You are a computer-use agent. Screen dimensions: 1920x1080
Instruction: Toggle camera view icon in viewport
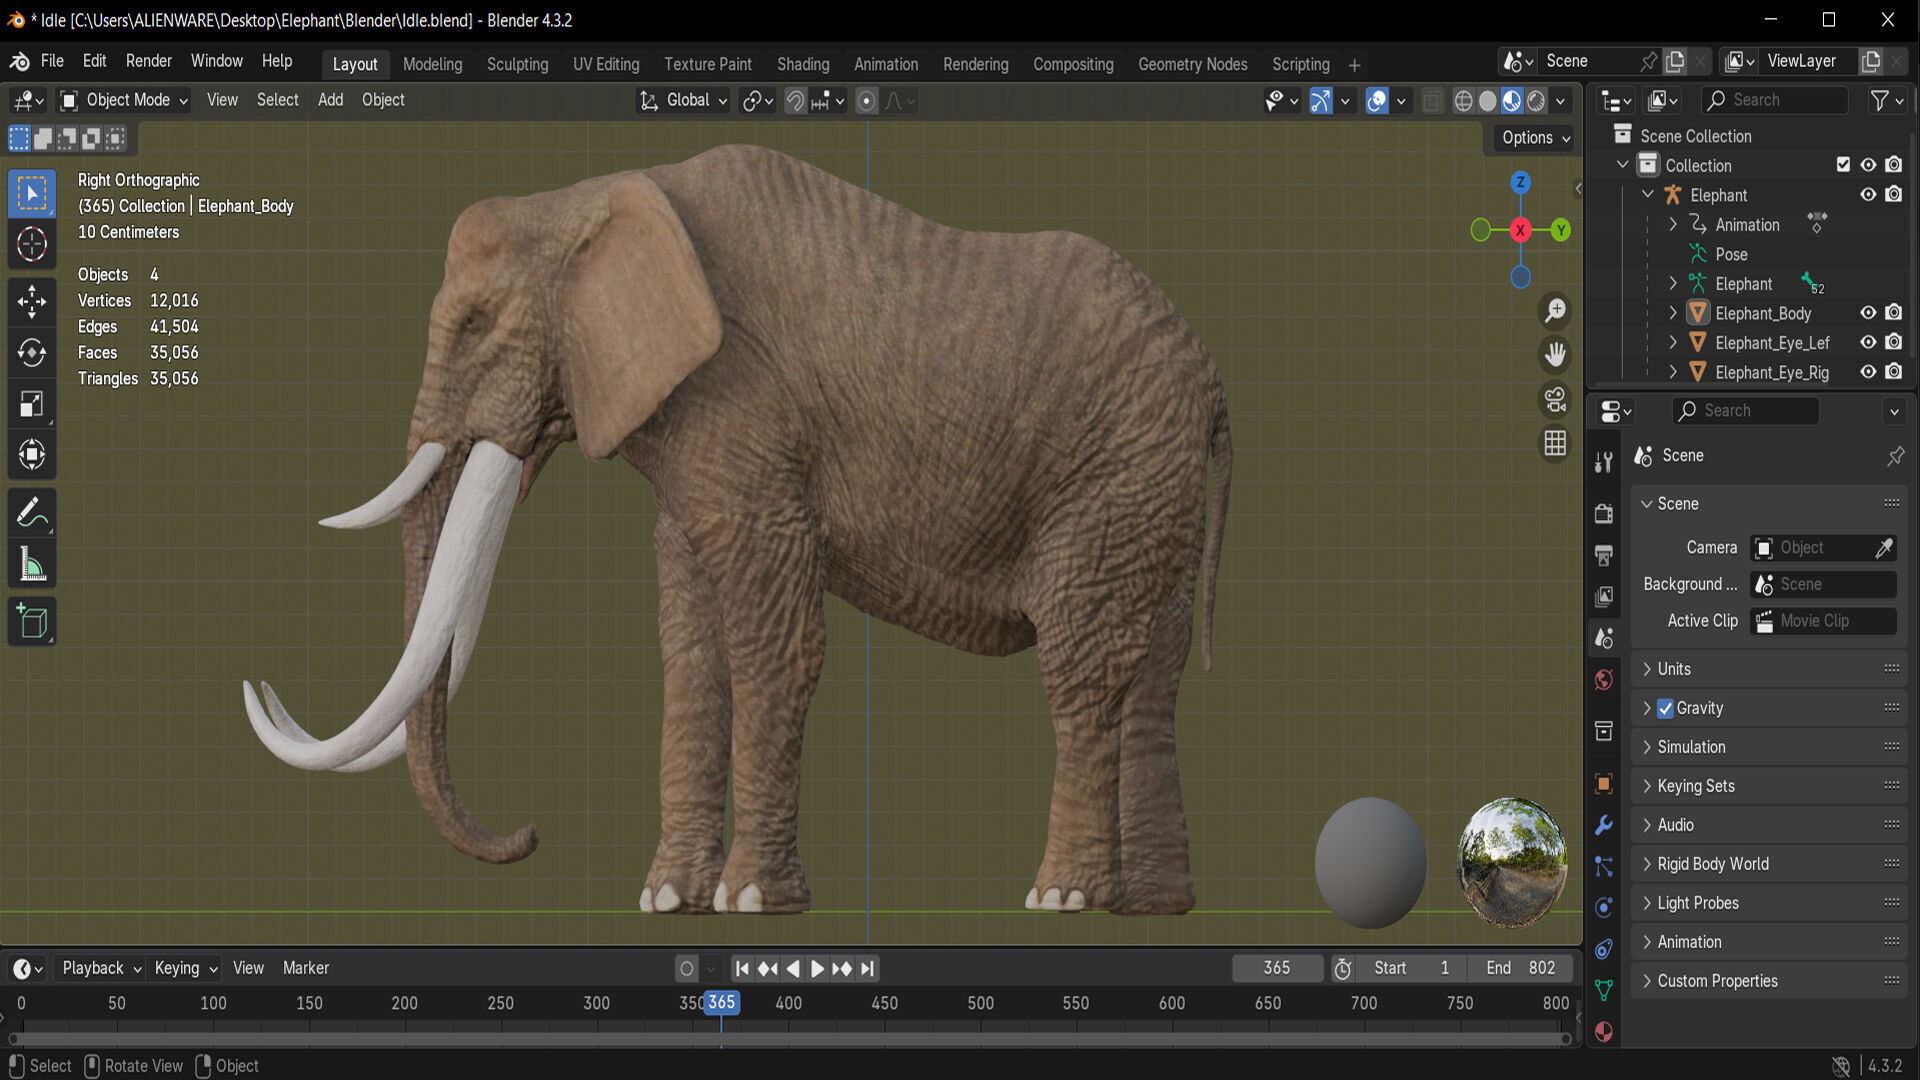[1555, 399]
